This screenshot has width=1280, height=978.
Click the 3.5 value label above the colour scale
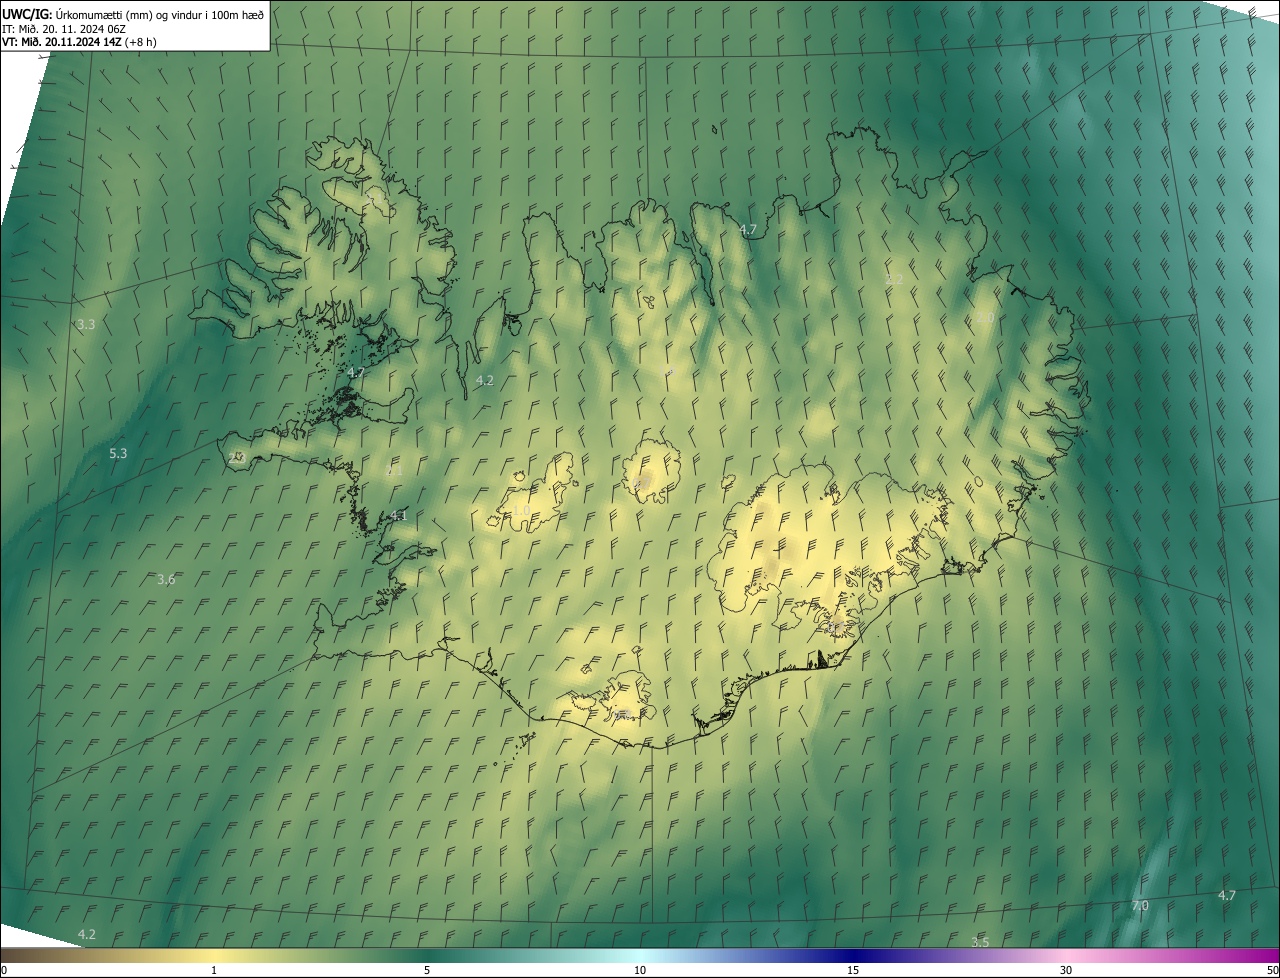tap(980, 942)
